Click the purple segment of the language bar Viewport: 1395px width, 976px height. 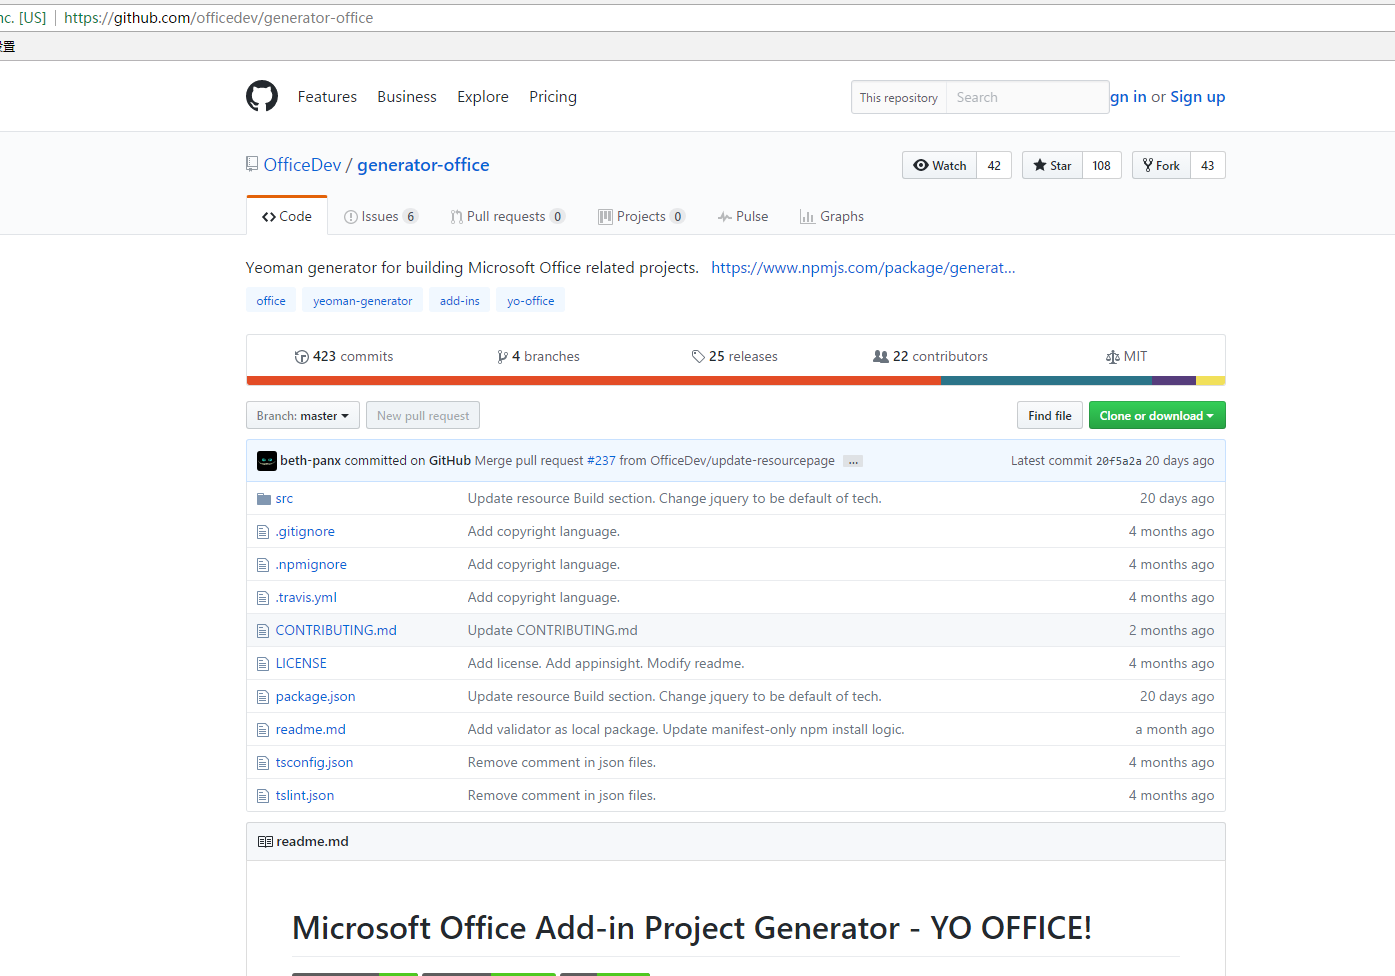pyautogui.click(x=1174, y=381)
